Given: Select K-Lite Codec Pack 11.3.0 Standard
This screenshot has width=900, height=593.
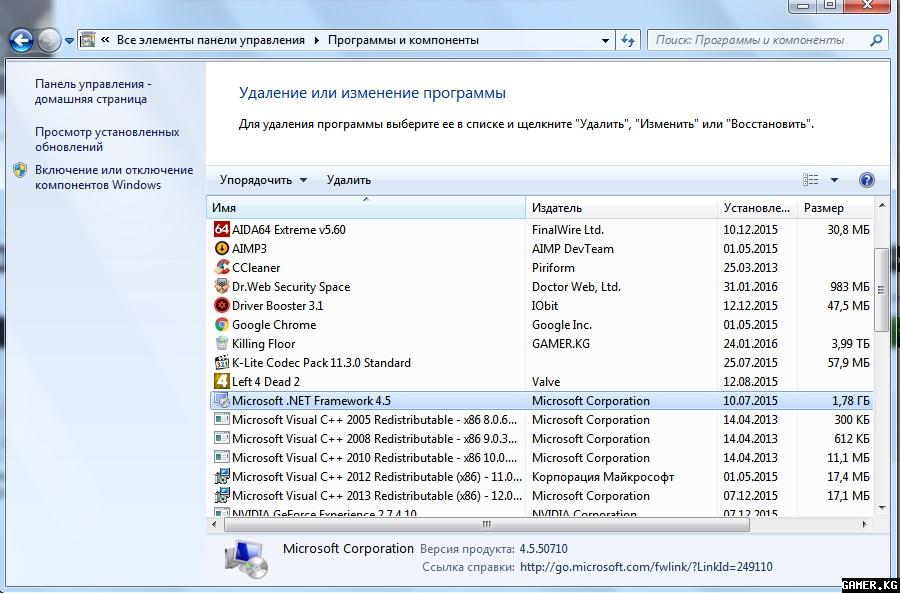Looking at the screenshot, I should click(x=321, y=362).
